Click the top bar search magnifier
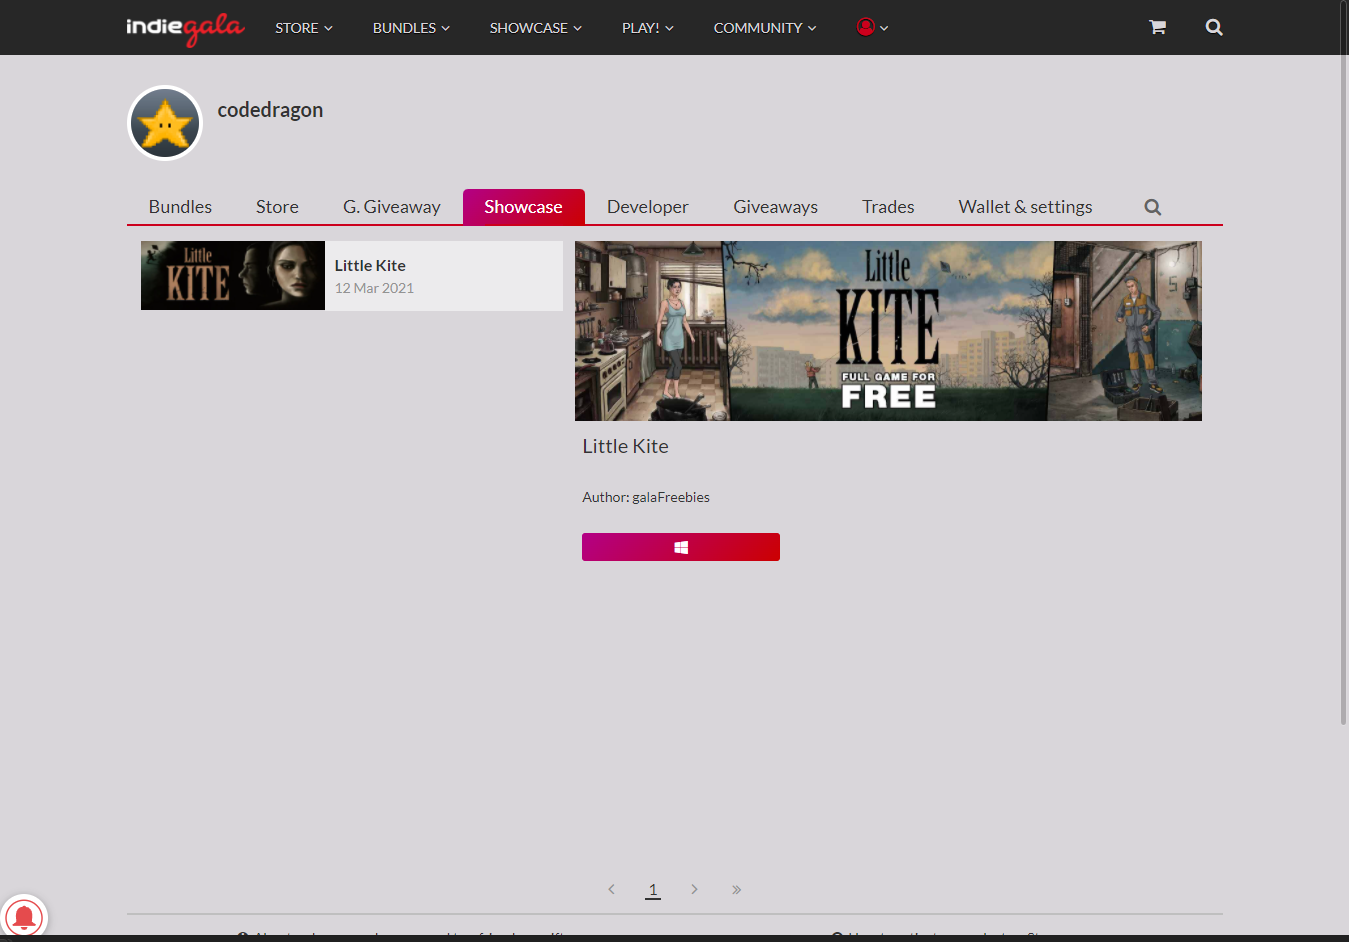 coord(1214,27)
